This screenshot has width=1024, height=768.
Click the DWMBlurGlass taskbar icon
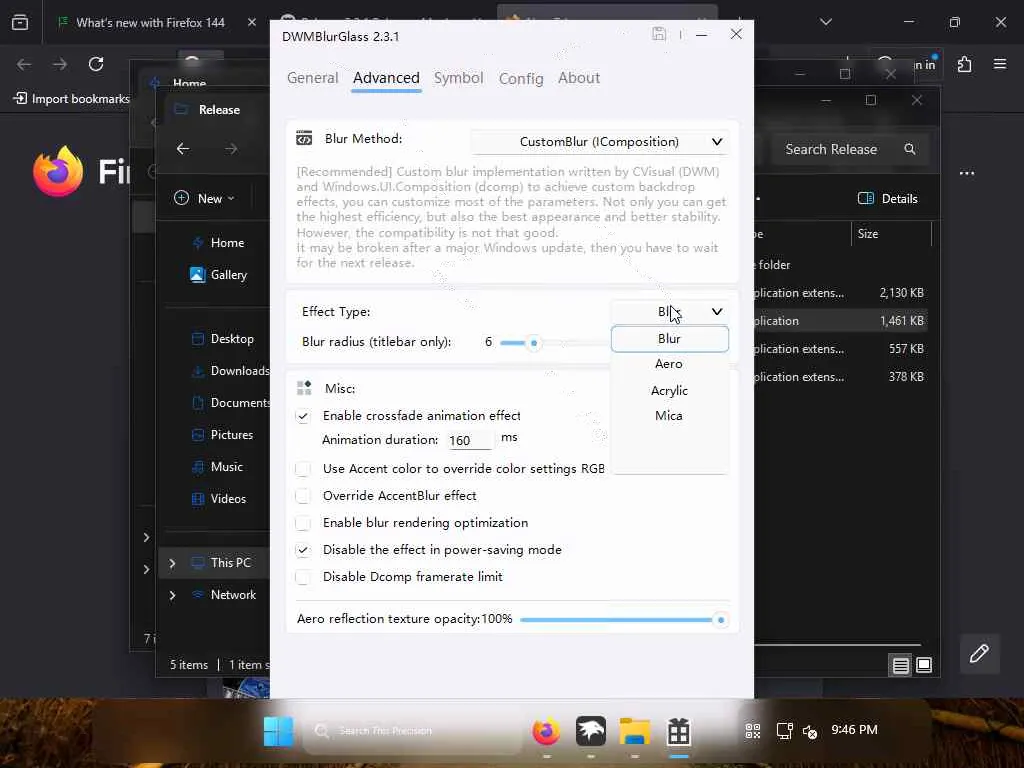click(679, 731)
